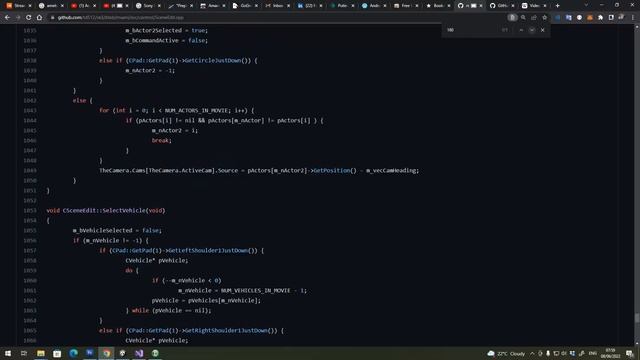Open the Windows Start menu

8,353
